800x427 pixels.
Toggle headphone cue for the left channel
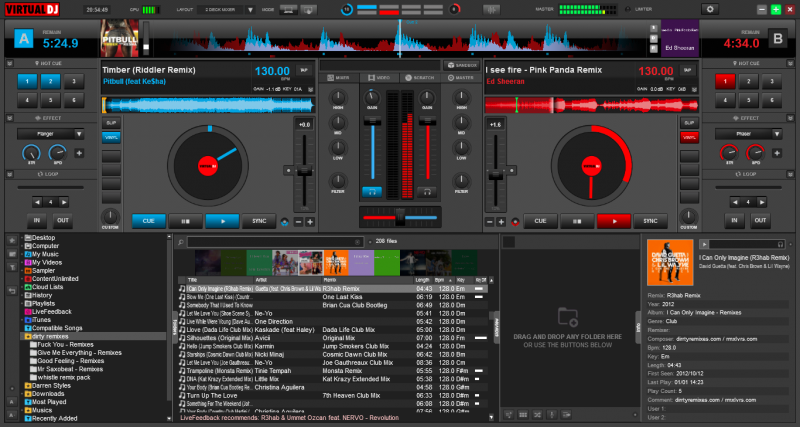tap(374, 190)
